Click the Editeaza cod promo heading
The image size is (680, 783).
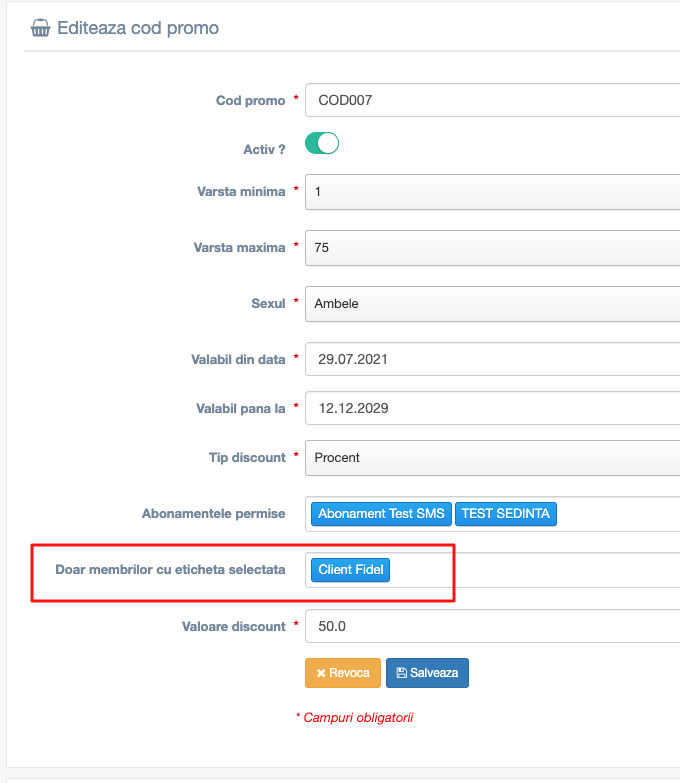[x=138, y=28]
